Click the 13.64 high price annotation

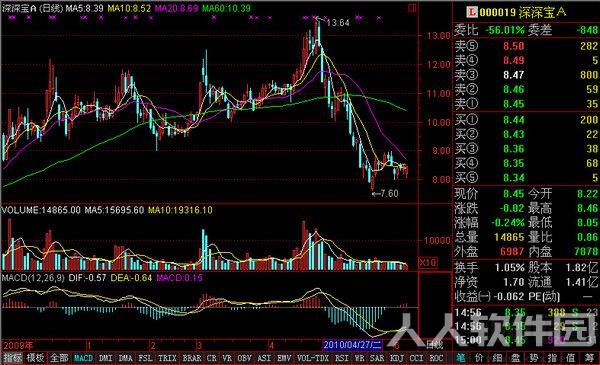pos(338,23)
